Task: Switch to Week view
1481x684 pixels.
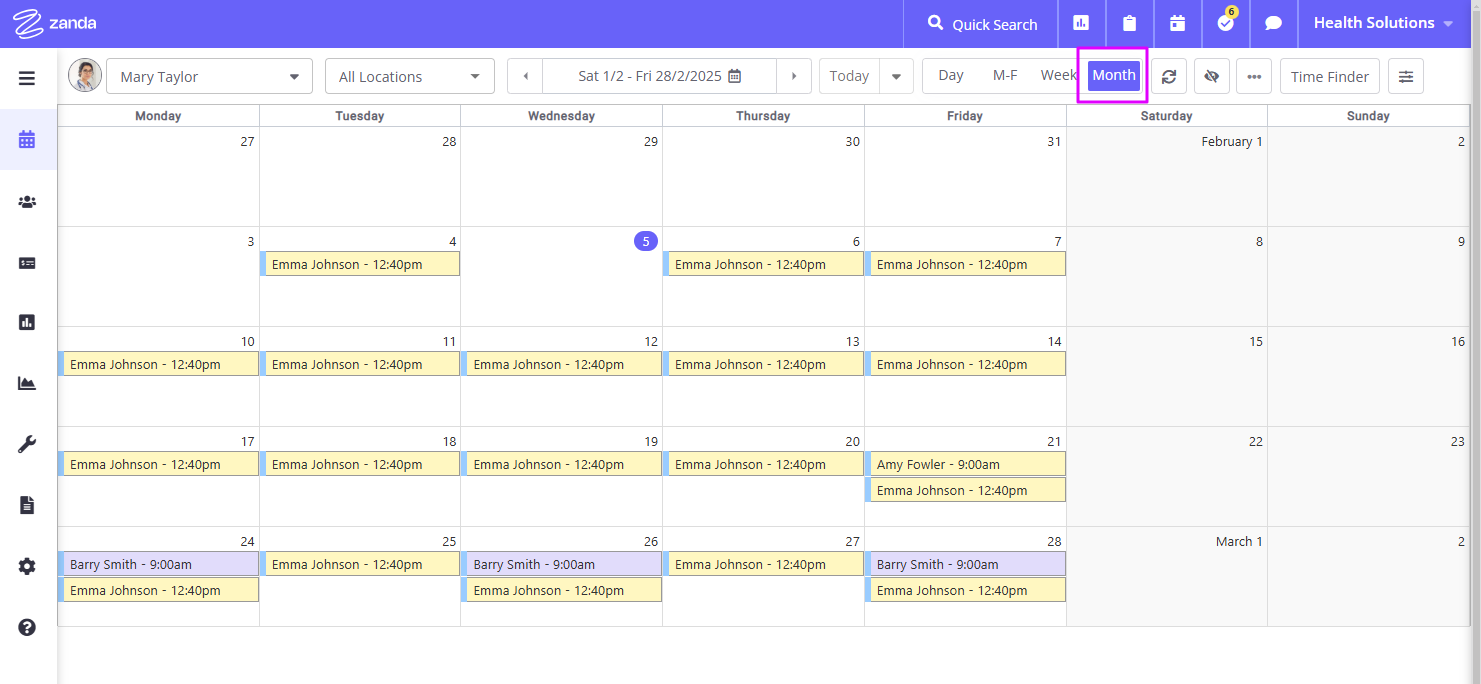Action: 1058,75
